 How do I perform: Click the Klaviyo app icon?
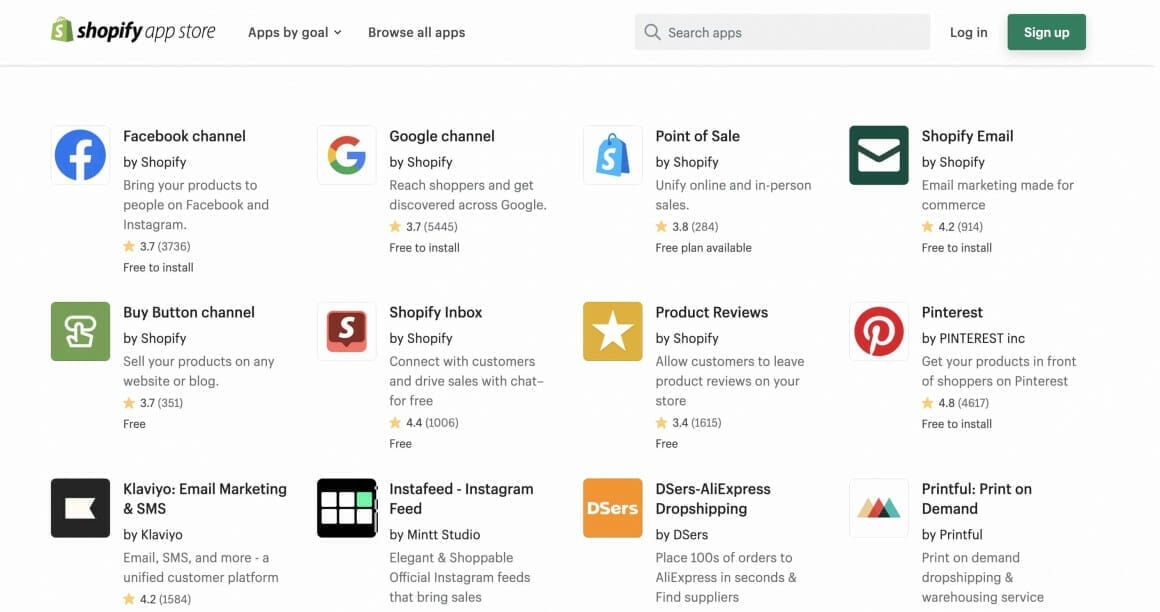pyautogui.click(x=80, y=507)
